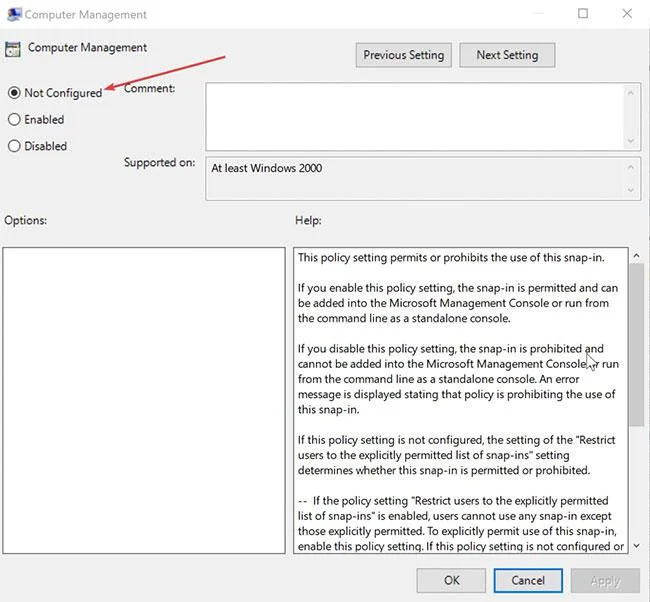The width and height of the screenshot is (650, 602).
Task: Select the Disabled radio button
Action: click(14, 146)
